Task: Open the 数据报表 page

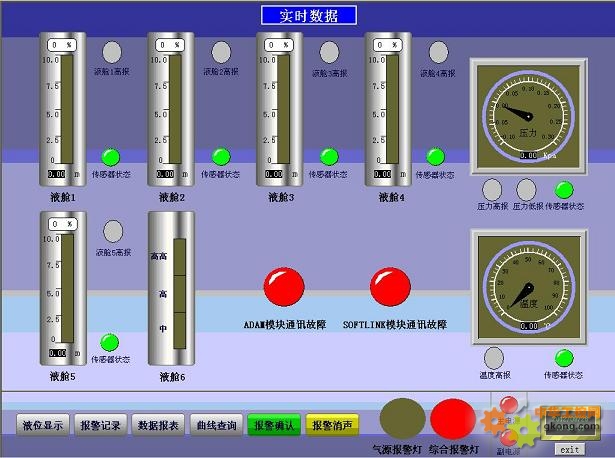Action: (158, 425)
